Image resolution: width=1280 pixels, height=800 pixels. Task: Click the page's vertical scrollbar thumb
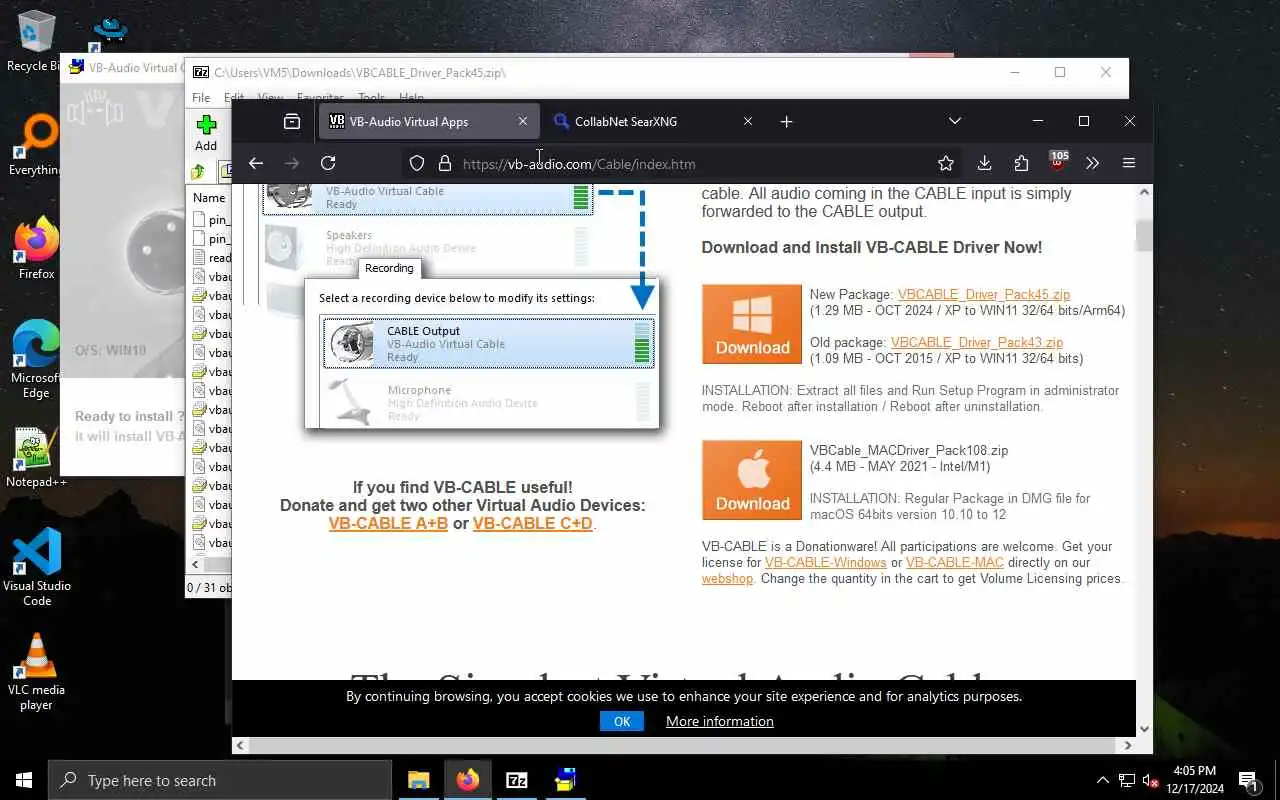[x=1144, y=236]
